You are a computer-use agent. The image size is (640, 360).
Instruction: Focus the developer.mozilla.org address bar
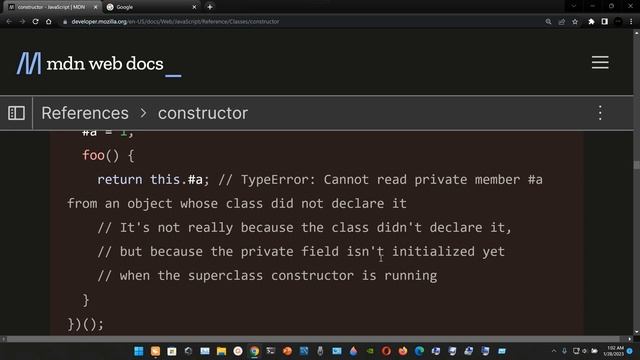coord(302,22)
